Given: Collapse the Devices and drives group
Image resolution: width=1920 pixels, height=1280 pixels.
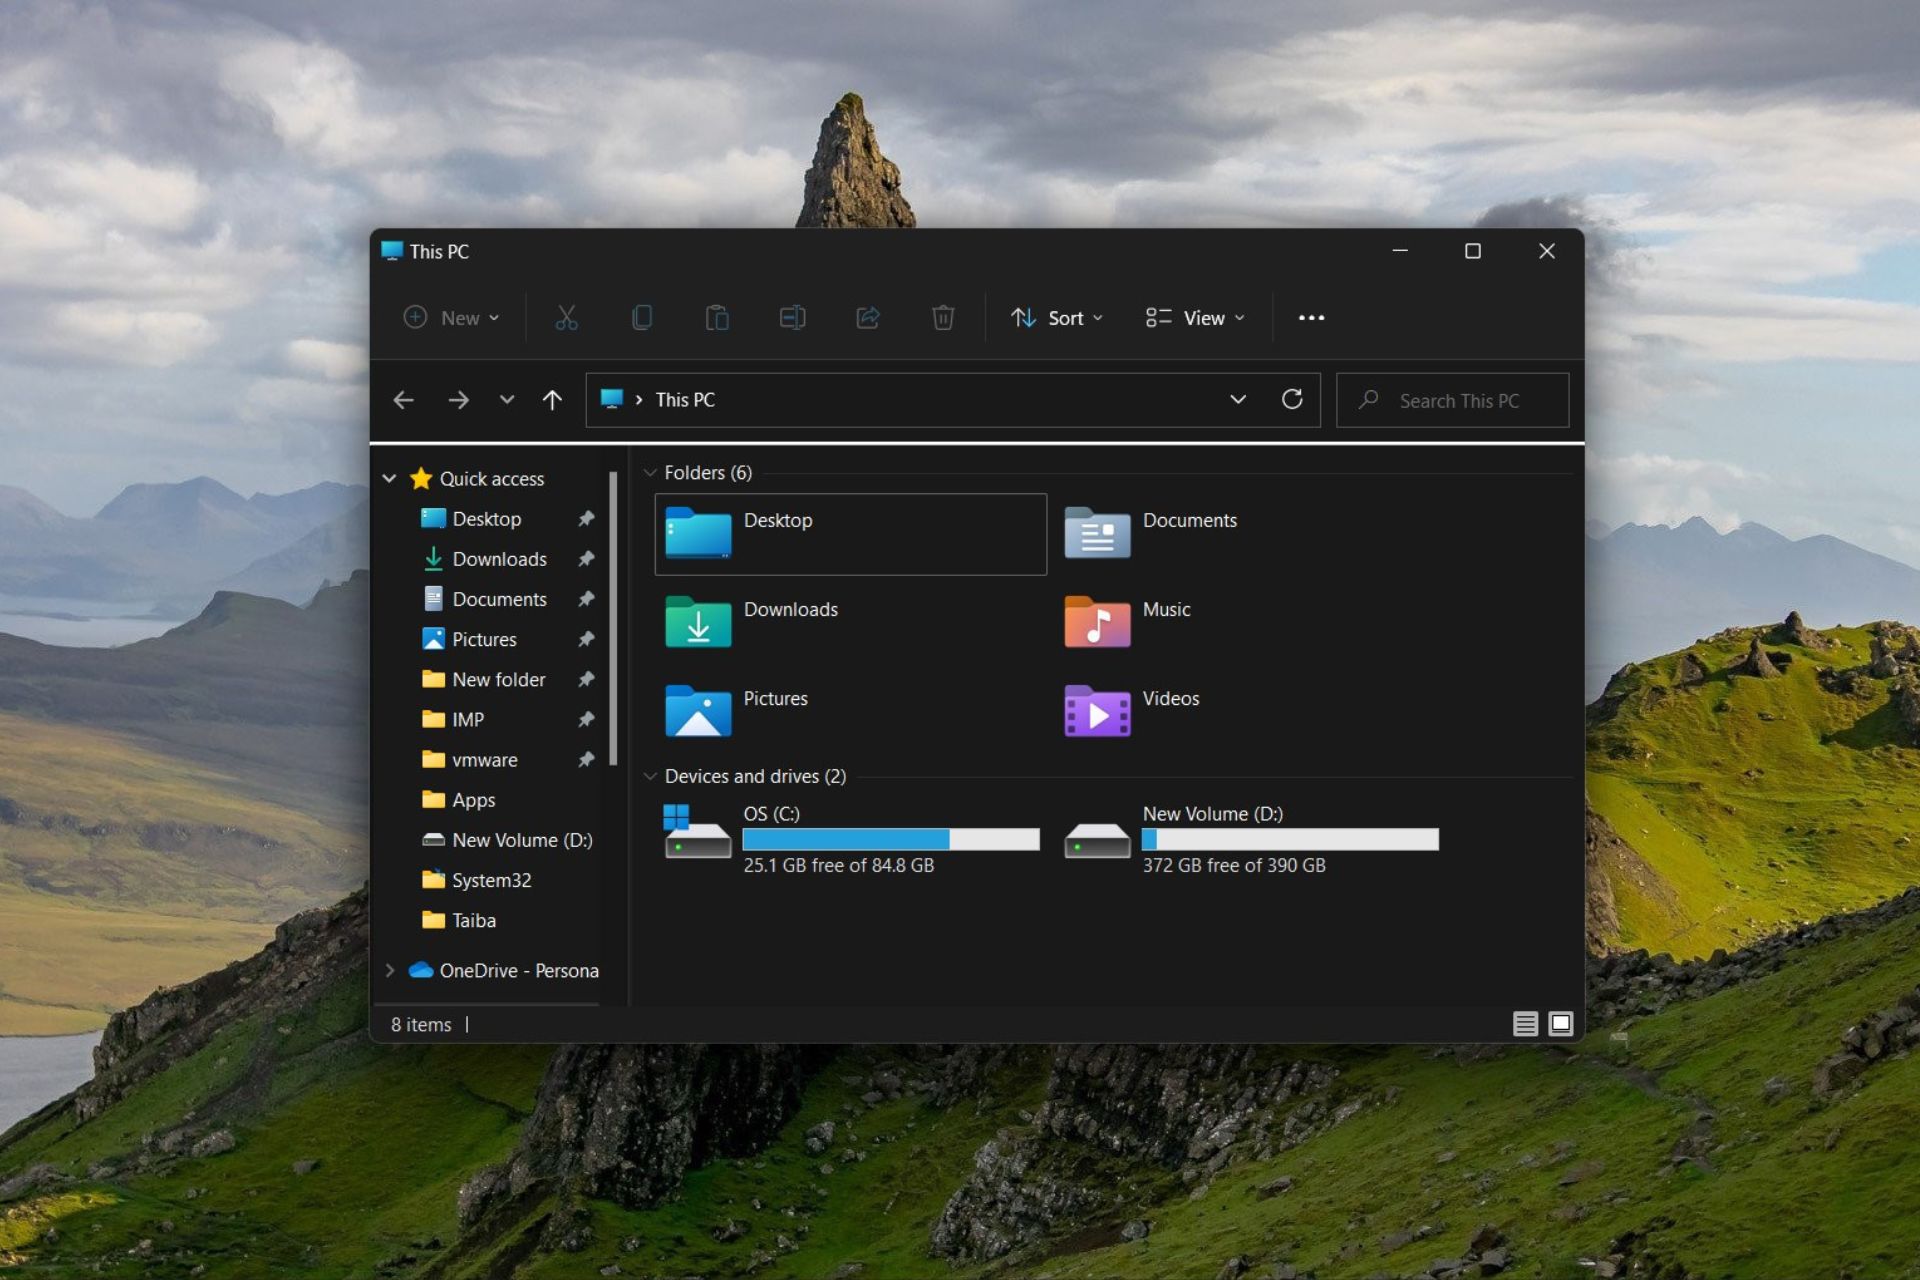Looking at the screenshot, I should (x=650, y=776).
